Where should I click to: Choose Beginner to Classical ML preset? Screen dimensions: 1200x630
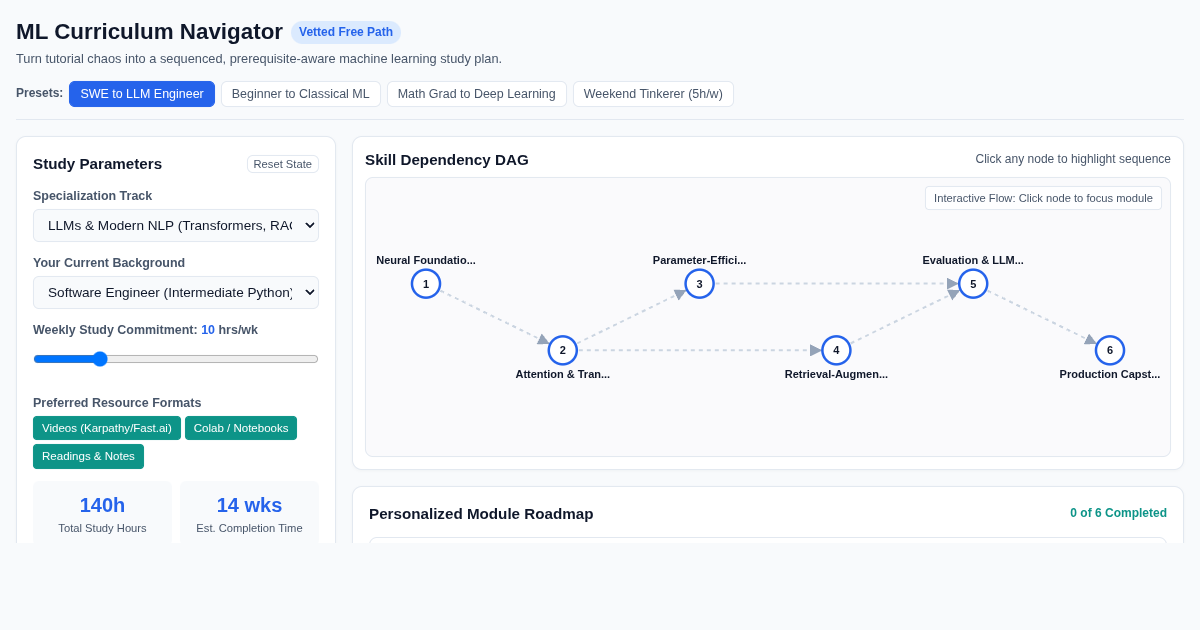[301, 94]
